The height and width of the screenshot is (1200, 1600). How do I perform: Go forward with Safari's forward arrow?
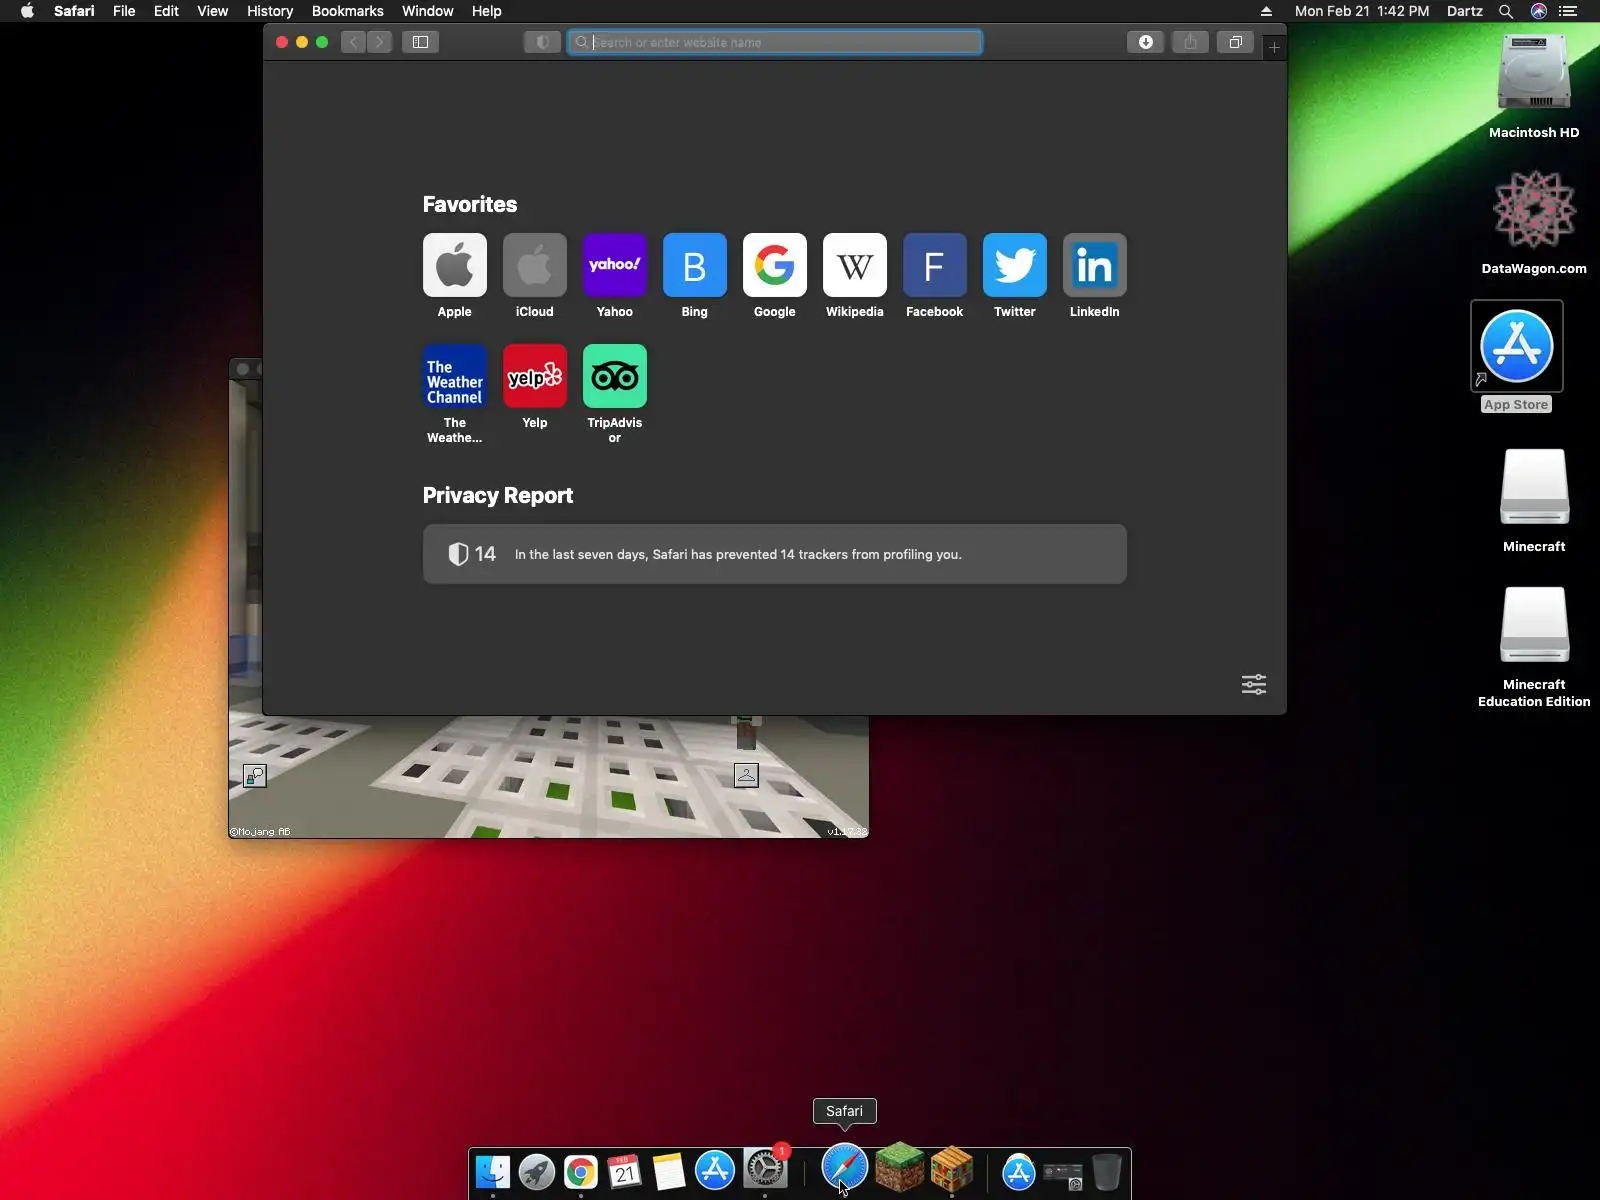pyautogui.click(x=379, y=42)
